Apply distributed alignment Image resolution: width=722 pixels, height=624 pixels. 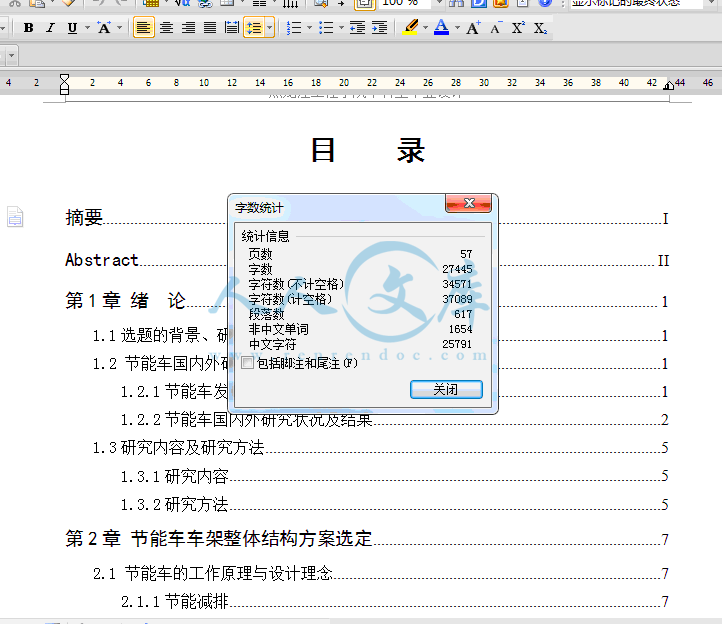pyautogui.click(x=232, y=28)
